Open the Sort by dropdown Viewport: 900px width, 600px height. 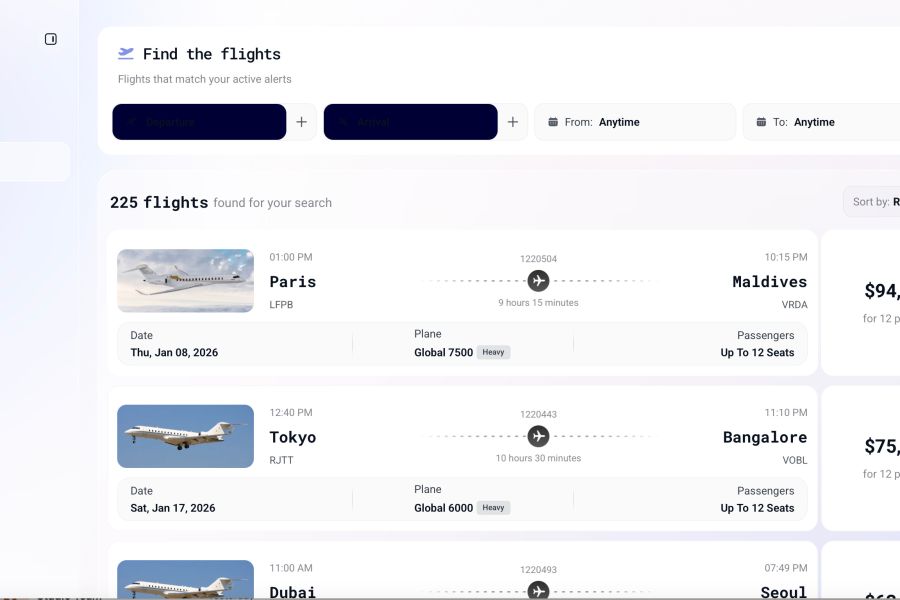coord(872,202)
